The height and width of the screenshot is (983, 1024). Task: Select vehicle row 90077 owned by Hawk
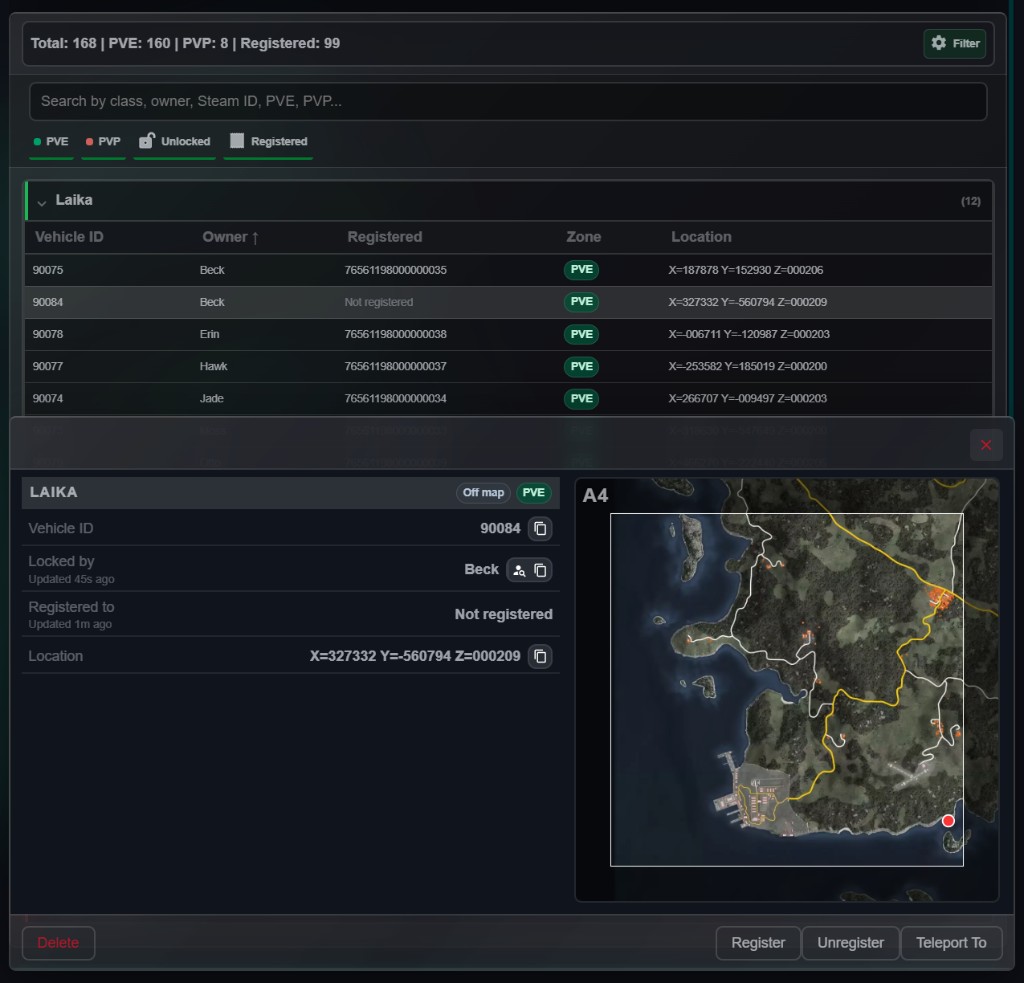(x=508, y=366)
